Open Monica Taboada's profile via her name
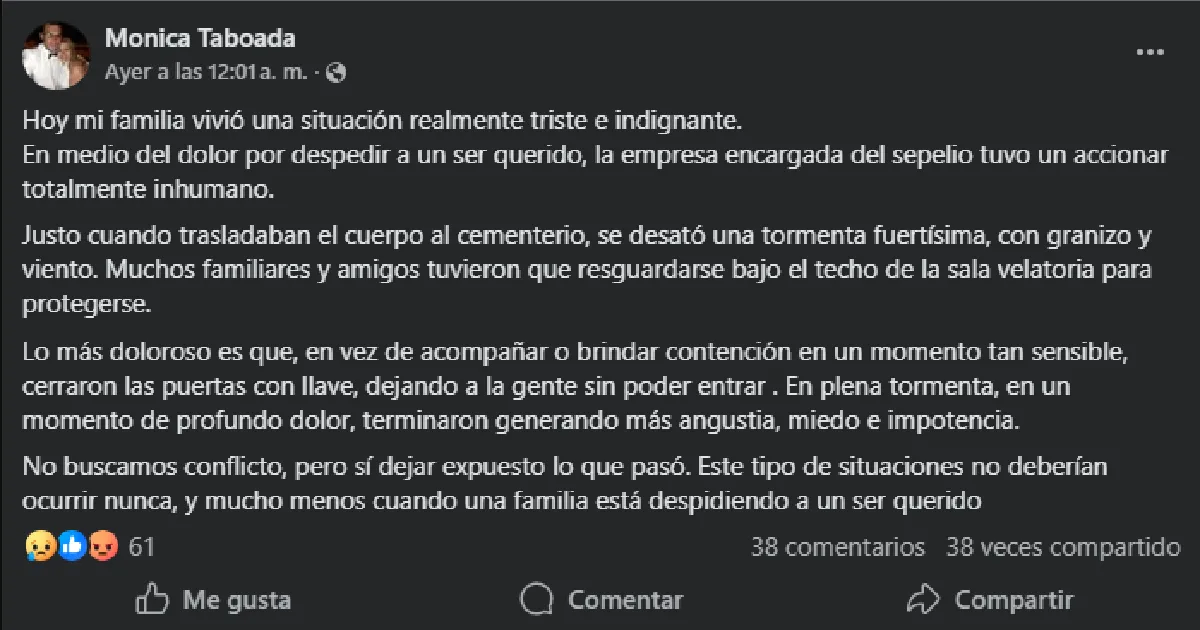Image resolution: width=1200 pixels, height=630 pixels. 199,38
